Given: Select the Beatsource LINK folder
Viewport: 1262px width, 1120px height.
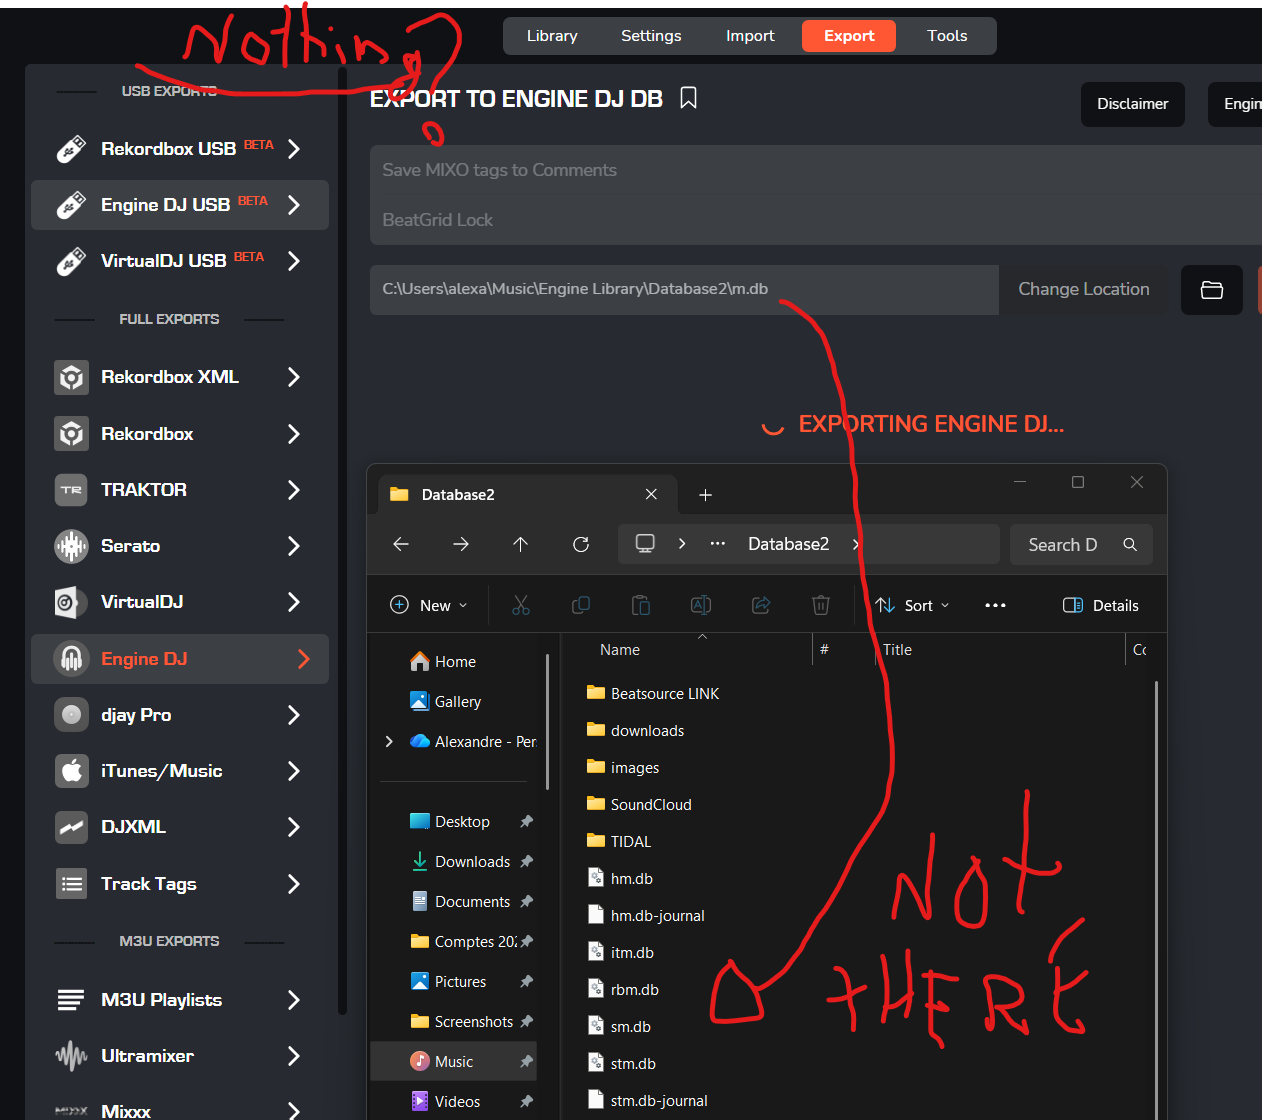Looking at the screenshot, I should pos(653,693).
